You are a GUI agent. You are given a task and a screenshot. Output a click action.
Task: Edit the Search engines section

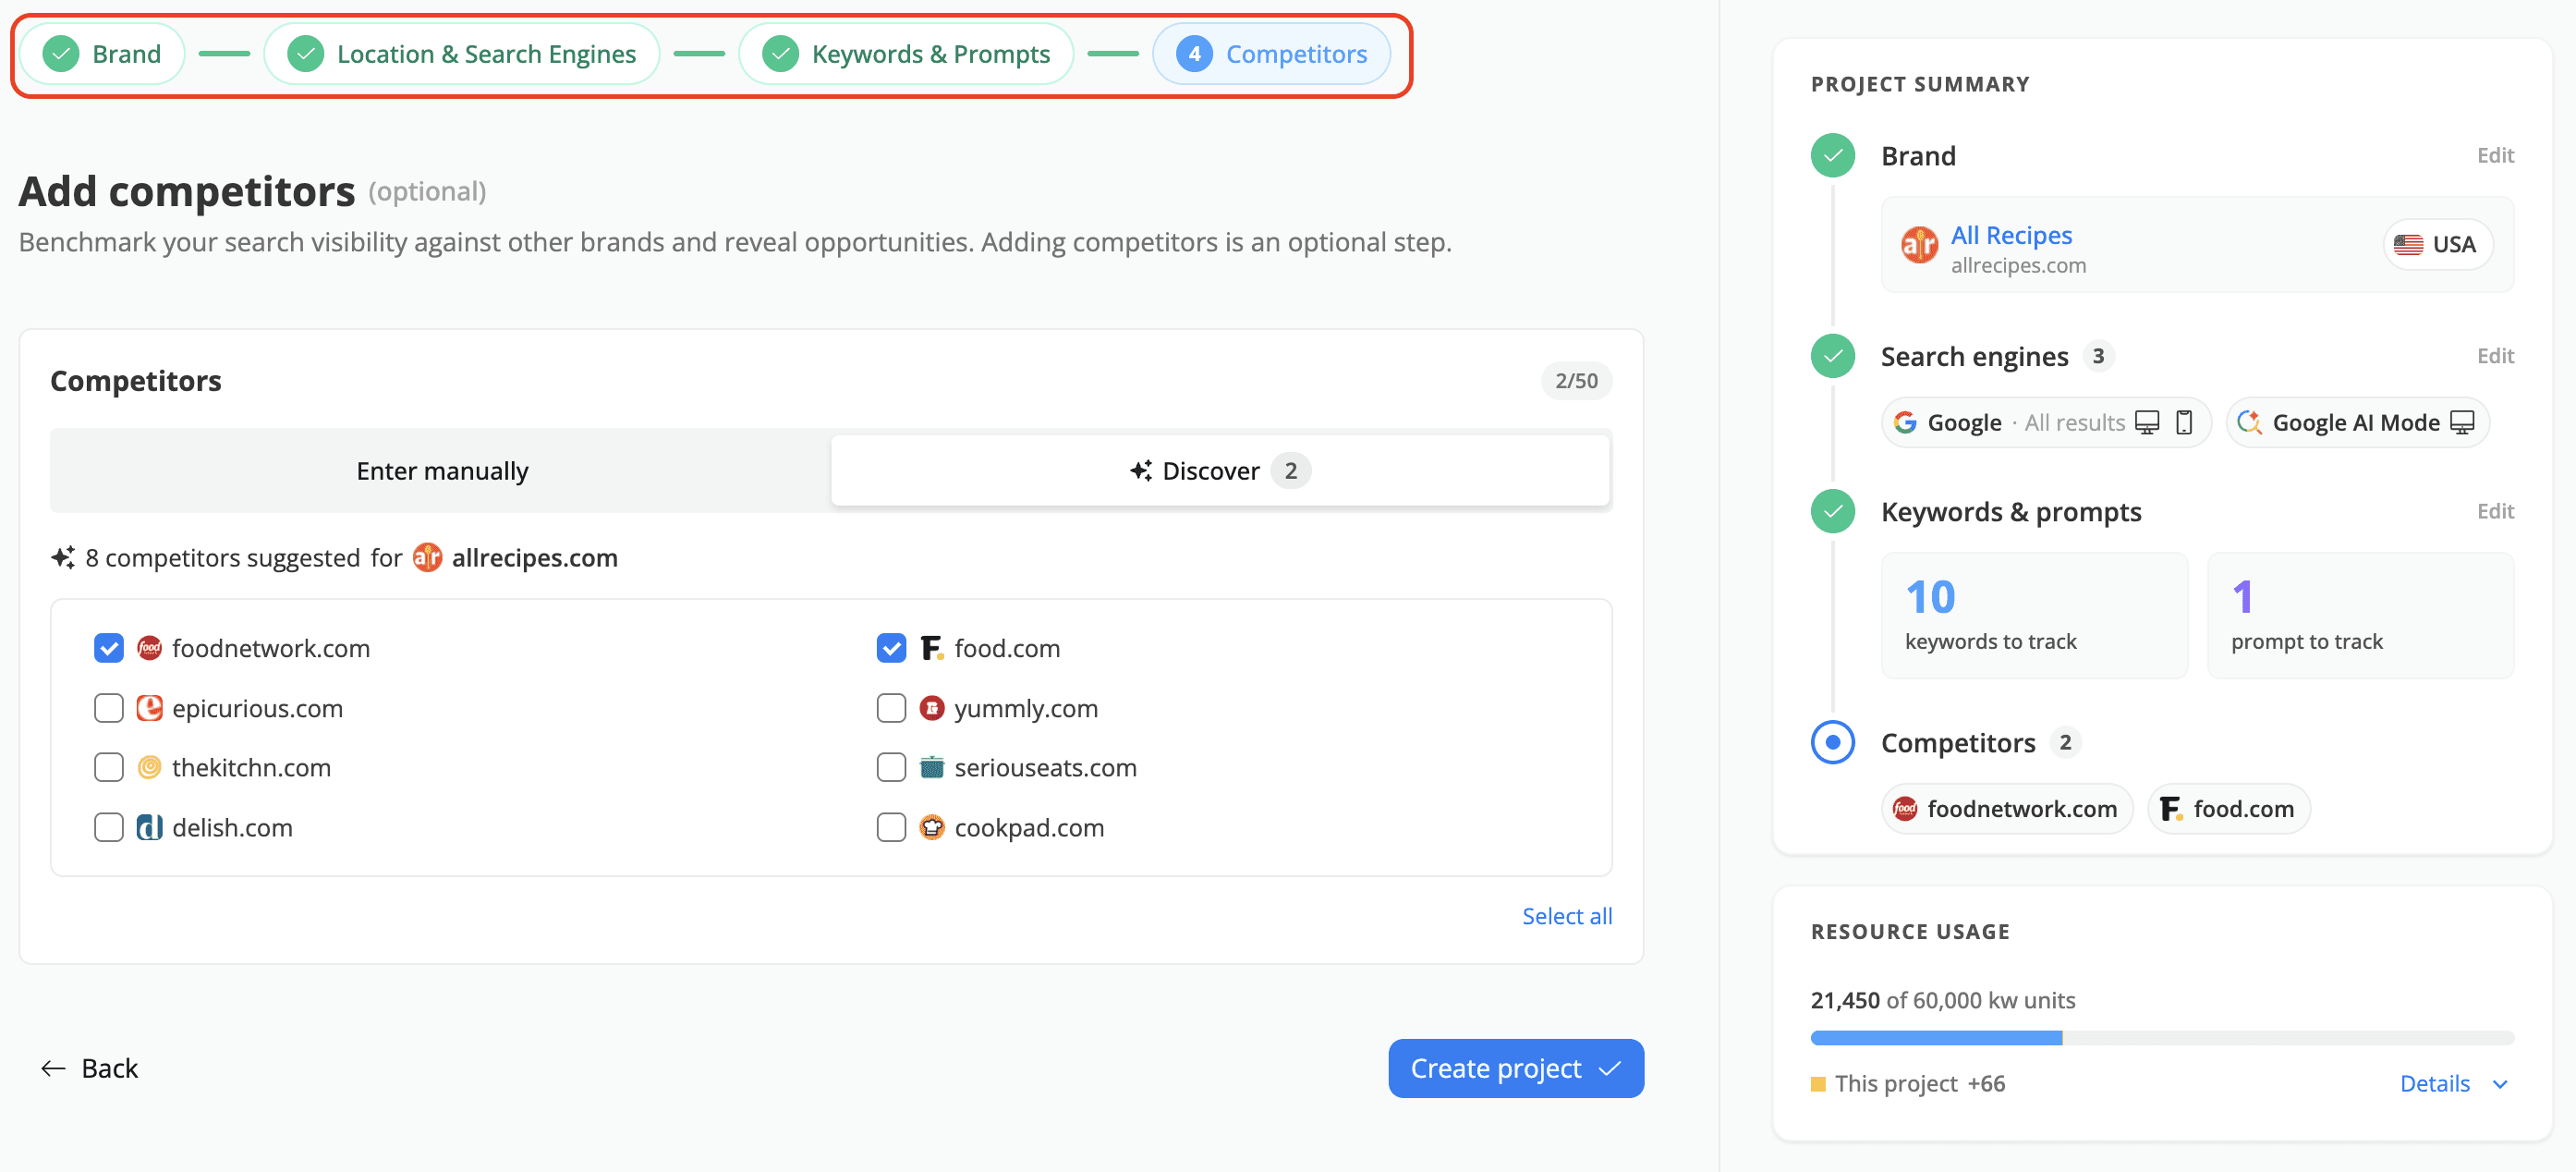[x=2495, y=356]
